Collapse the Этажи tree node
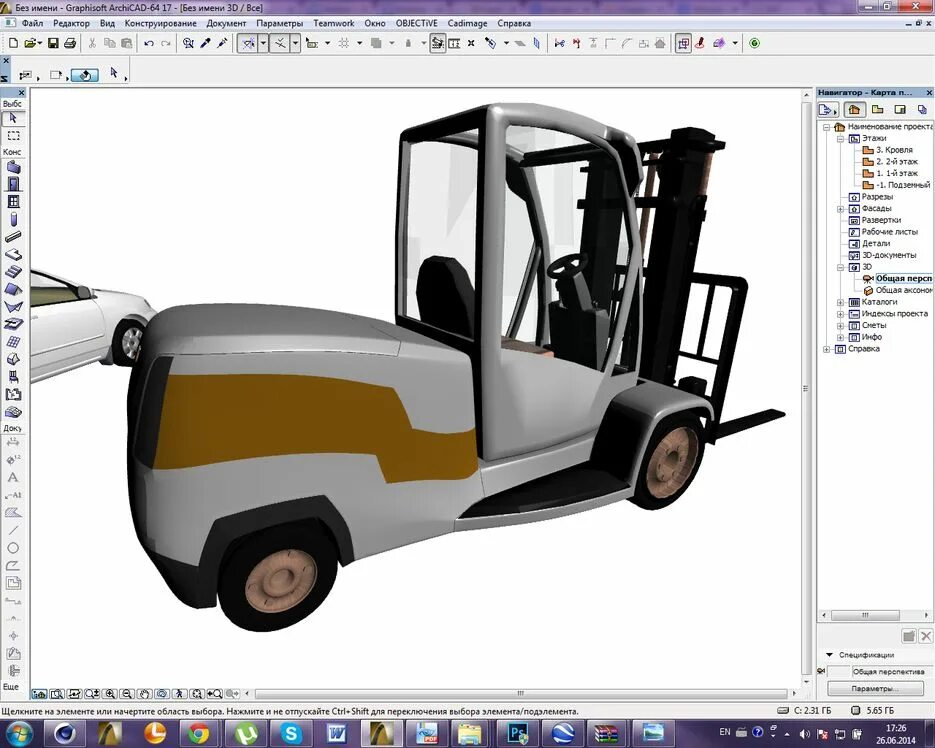The height and width of the screenshot is (748, 935). click(x=840, y=138)
